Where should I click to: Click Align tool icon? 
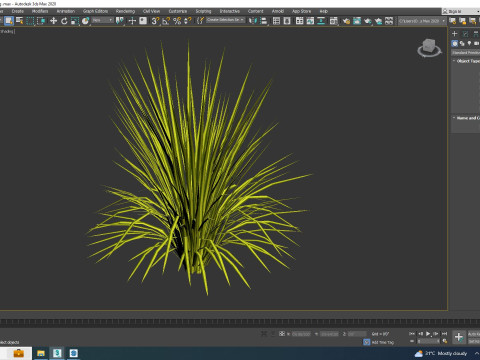click(264, 21)
